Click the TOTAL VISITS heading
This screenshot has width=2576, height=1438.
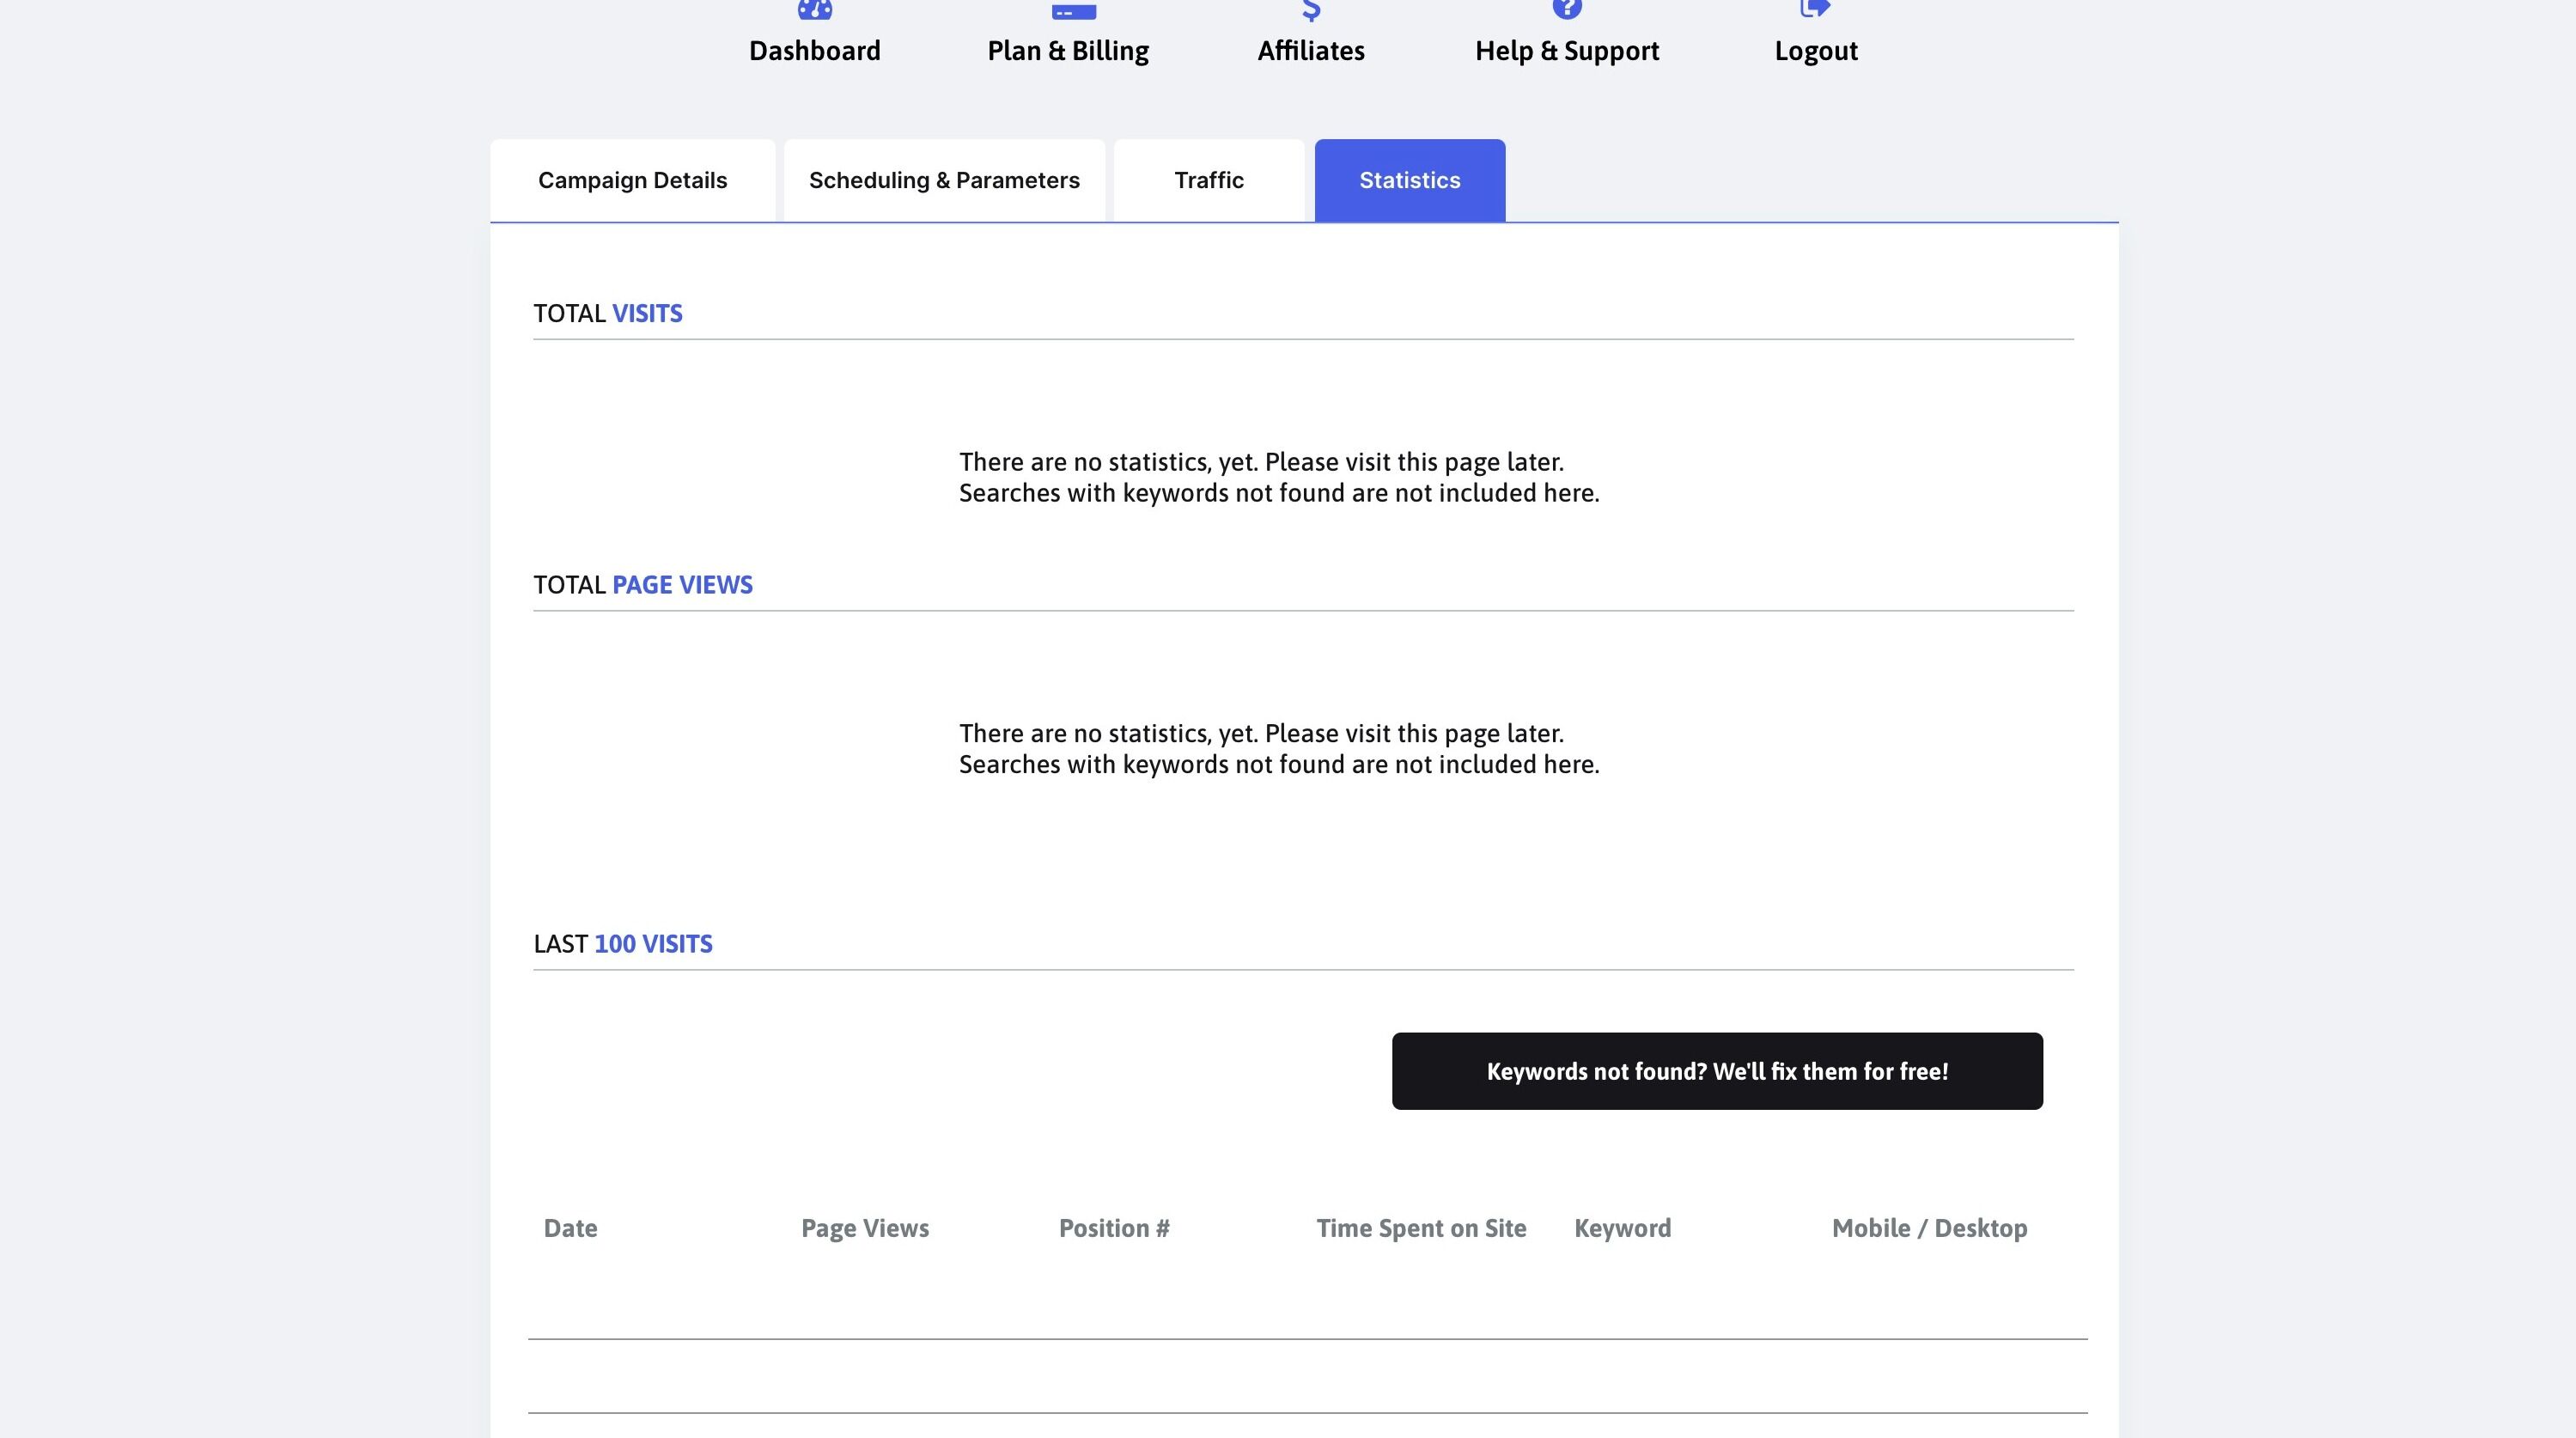[x=608, y=314]
